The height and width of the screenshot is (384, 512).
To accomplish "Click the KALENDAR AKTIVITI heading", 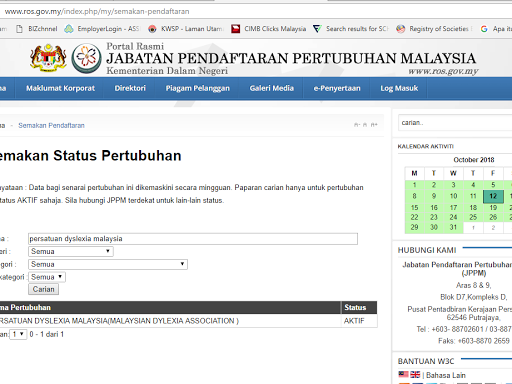I will pyautogui.click(x=426, y=146).
